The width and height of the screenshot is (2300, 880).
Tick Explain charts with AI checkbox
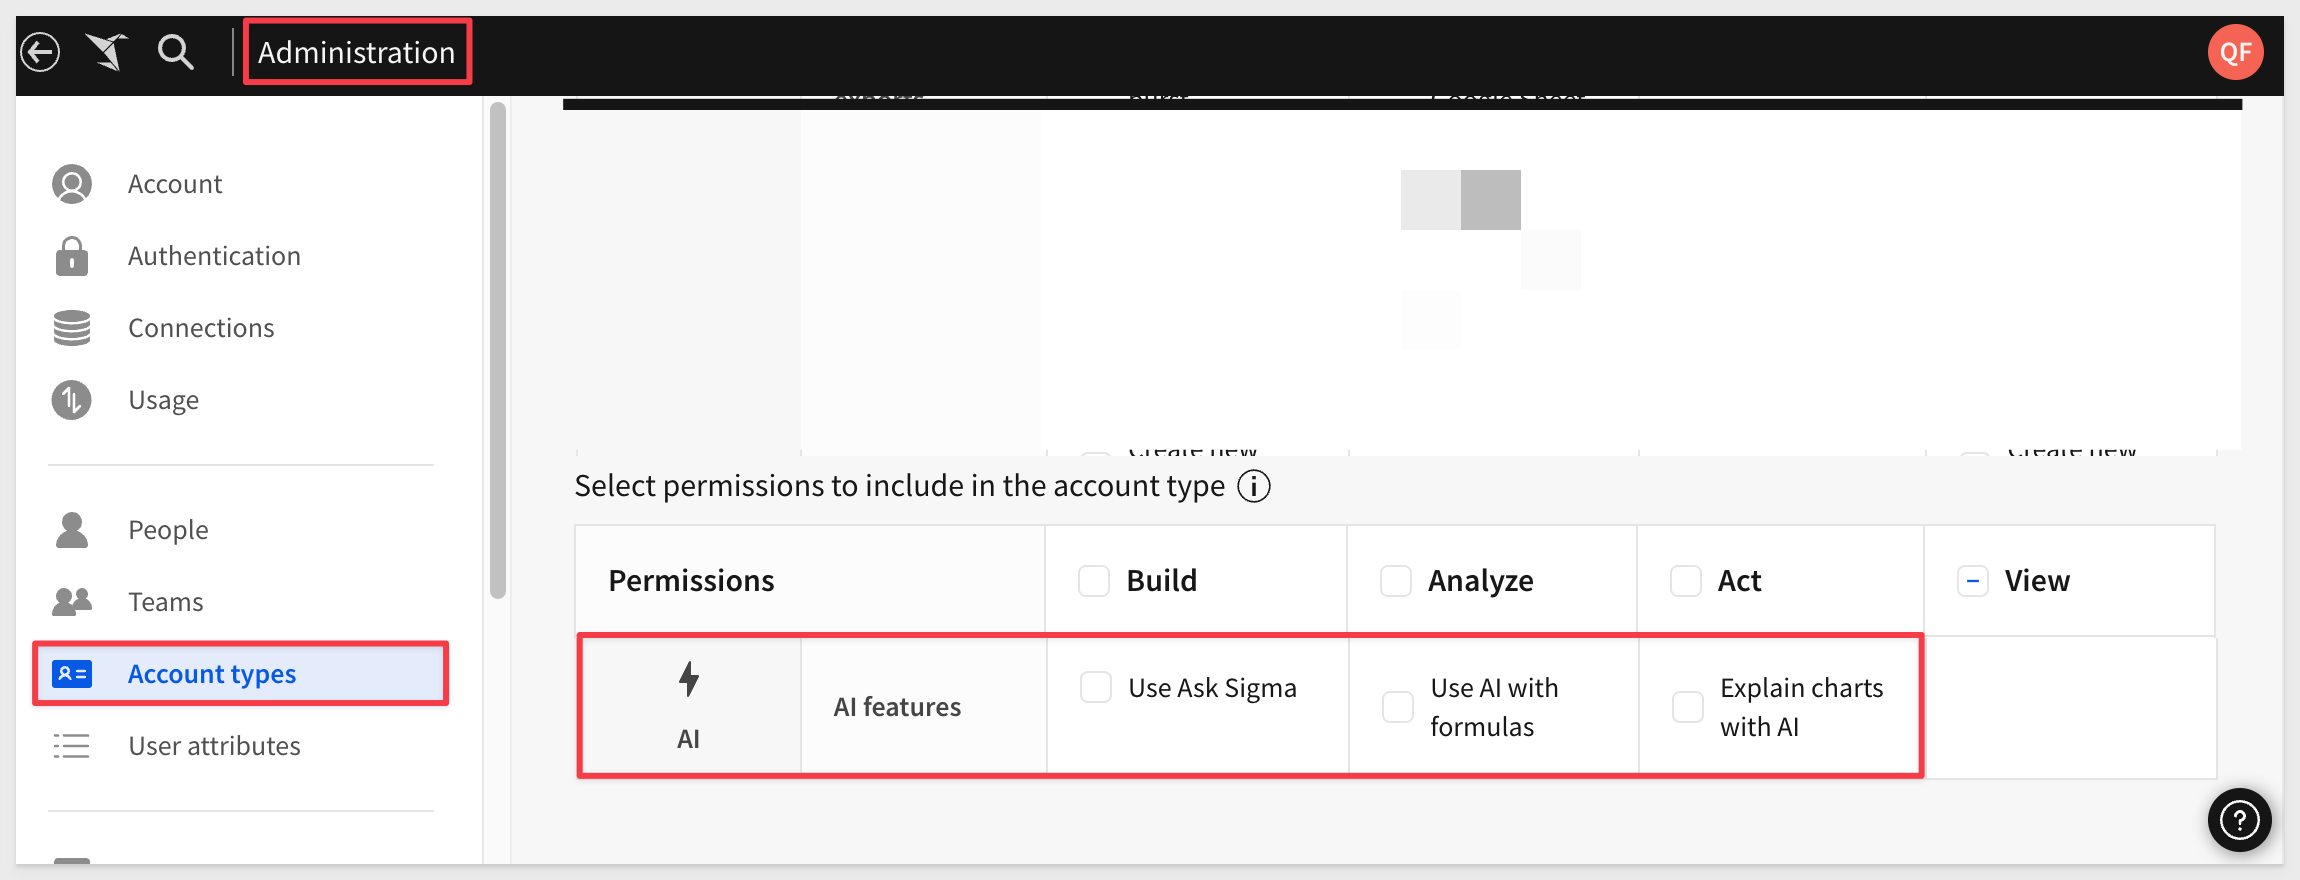[1688, 707]
